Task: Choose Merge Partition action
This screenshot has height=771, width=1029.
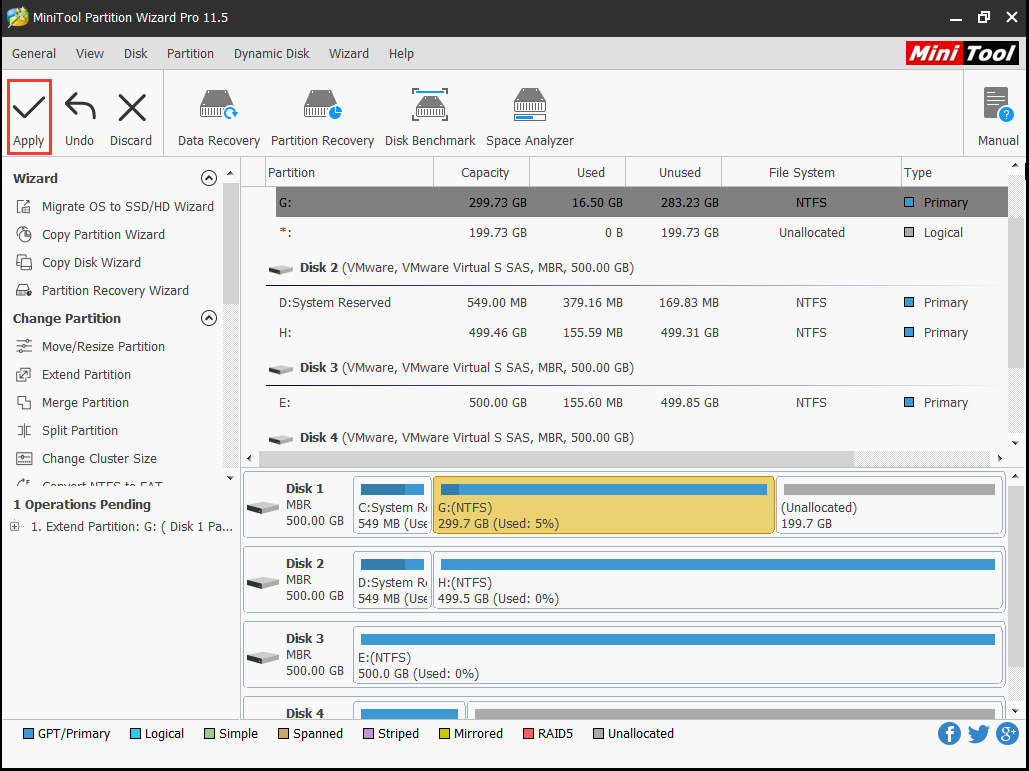Action: tap(72, 403)
